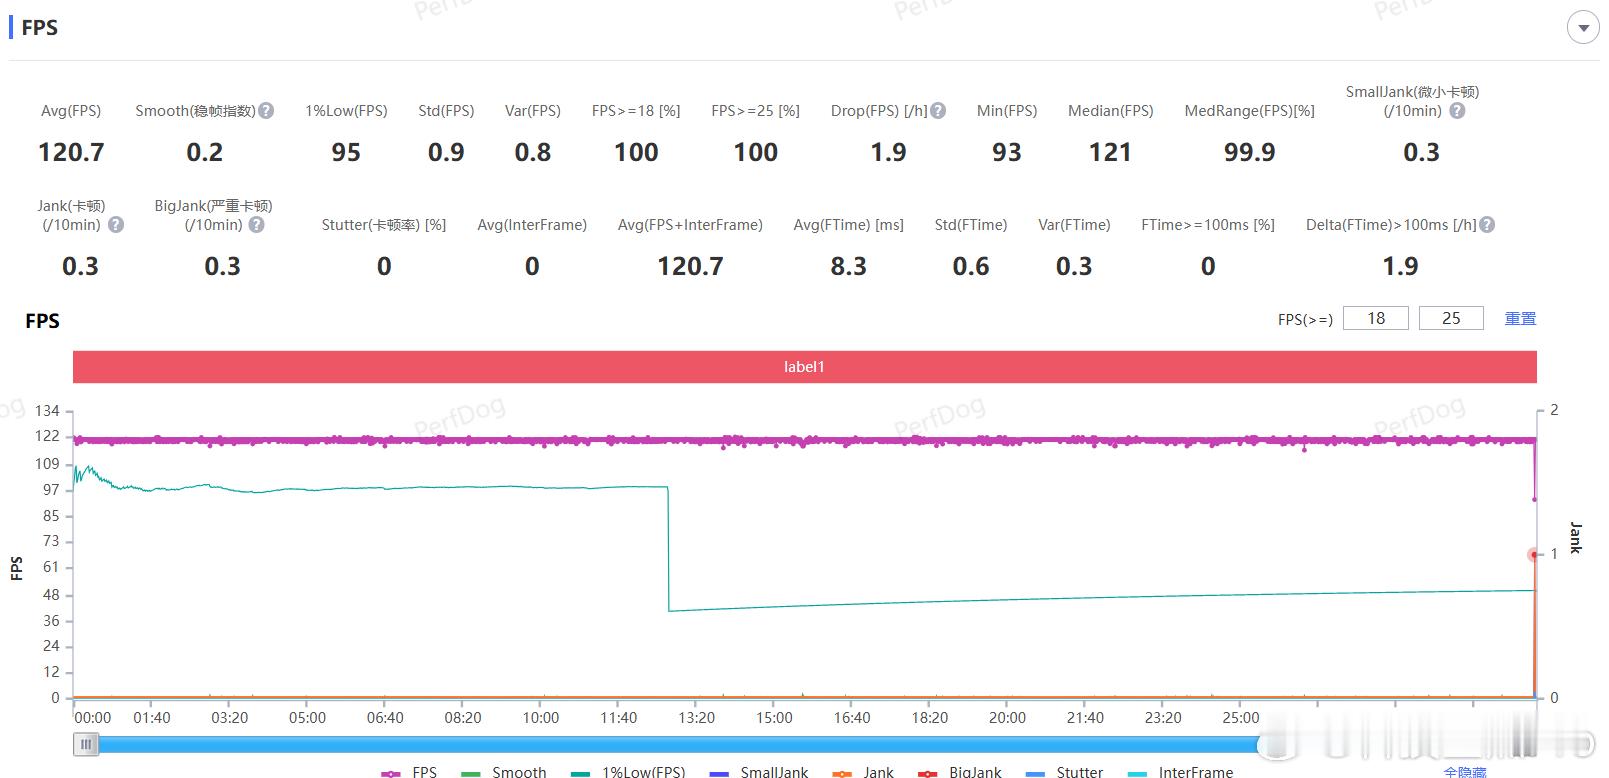Click the red BigJank marker at chart end
The height and width of the screenshot is (778, 1609).
(x=1533, y=555)
